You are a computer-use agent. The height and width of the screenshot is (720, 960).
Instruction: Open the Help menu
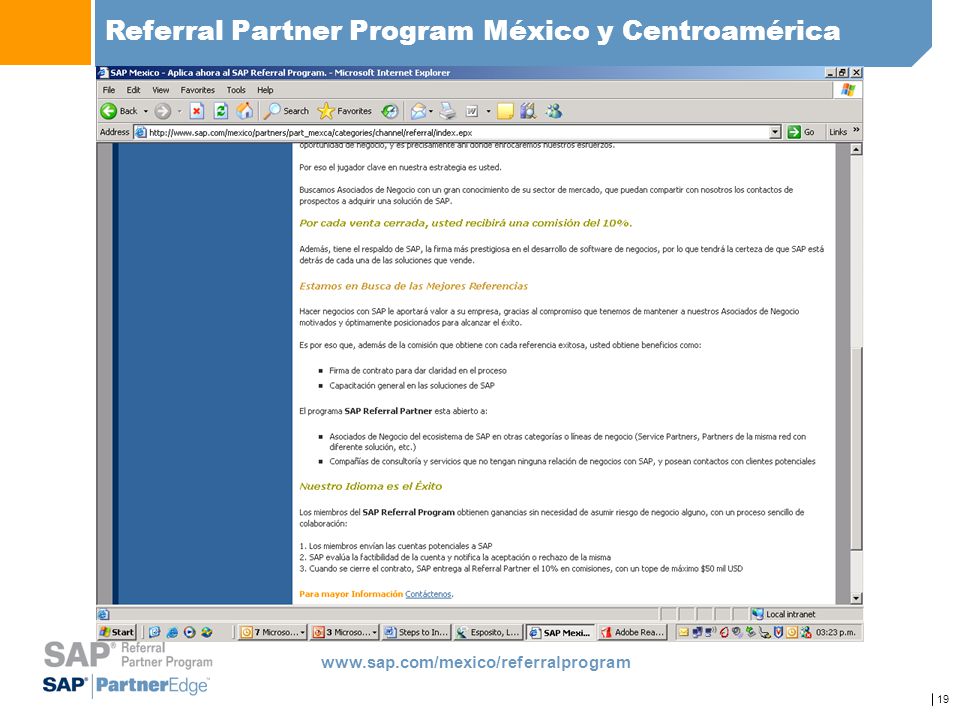pos(265,90)
